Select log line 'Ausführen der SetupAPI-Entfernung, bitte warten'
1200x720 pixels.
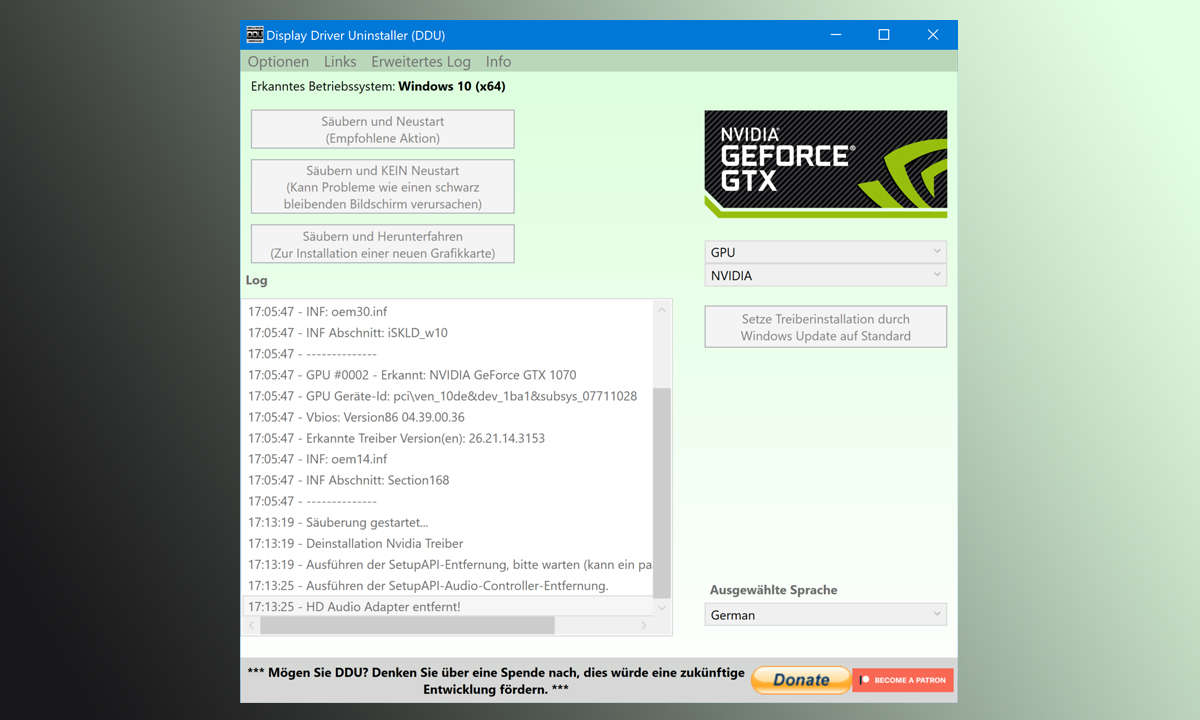[447, 564]
